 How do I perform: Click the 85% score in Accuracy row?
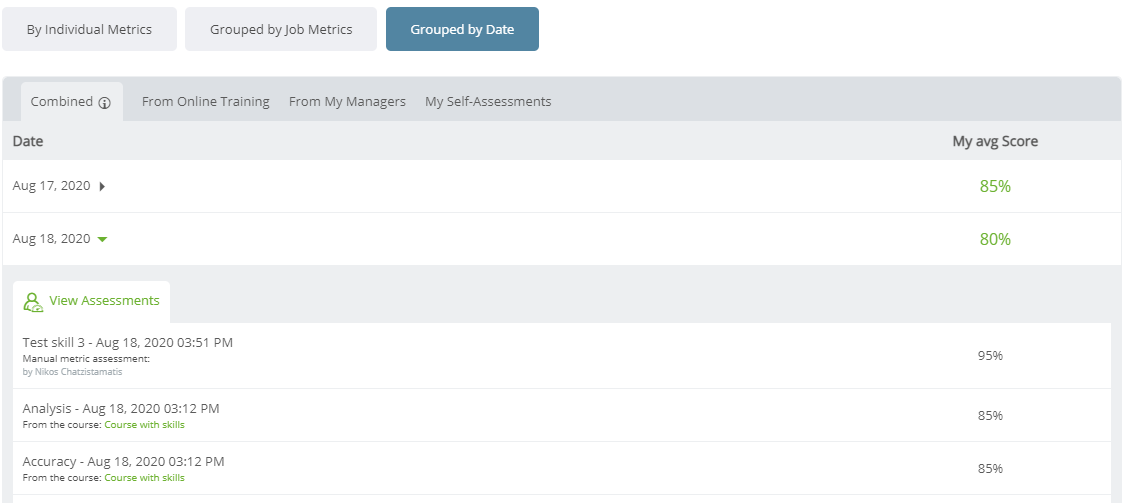[x=990, y=469]
